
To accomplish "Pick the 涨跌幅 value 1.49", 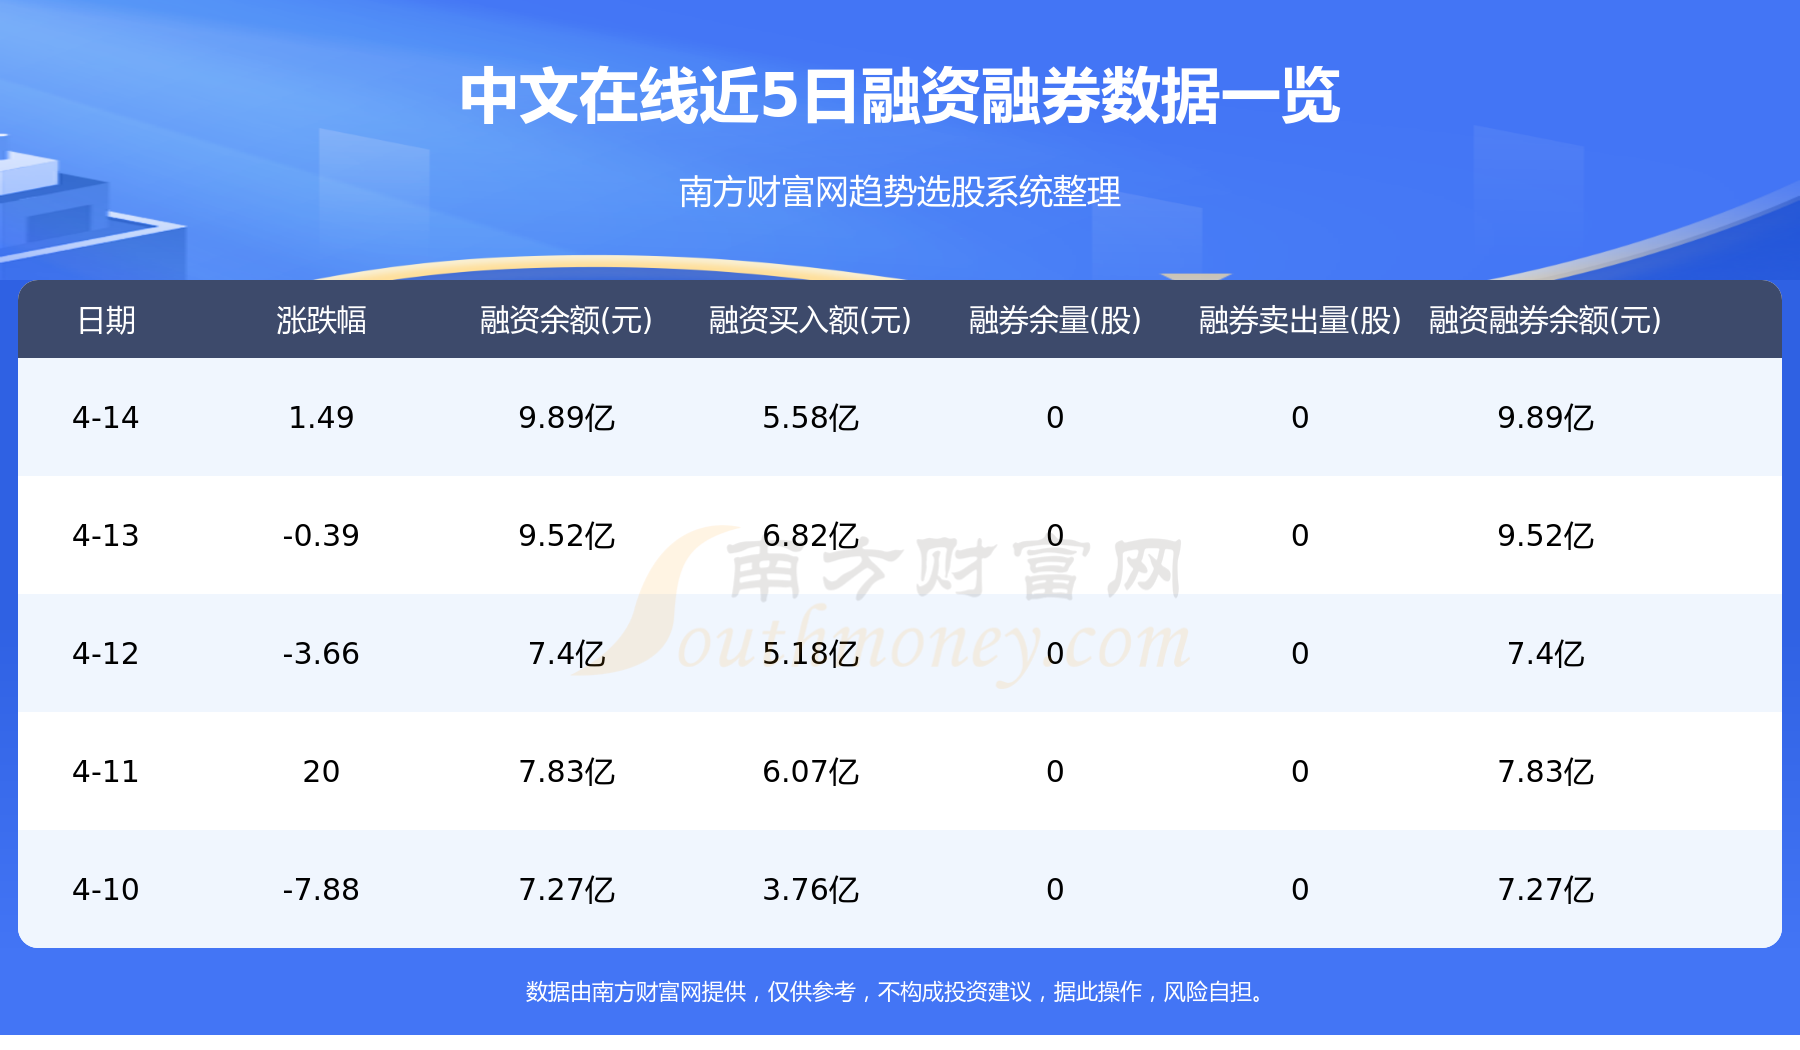I will (321, 418).
